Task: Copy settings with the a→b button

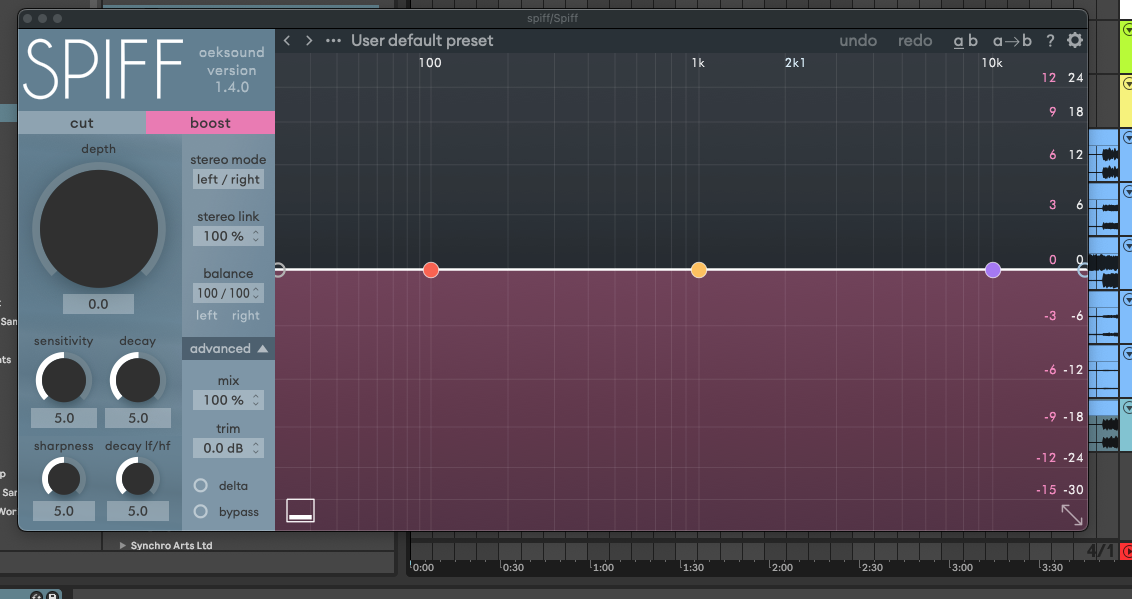Action: 1012,41
